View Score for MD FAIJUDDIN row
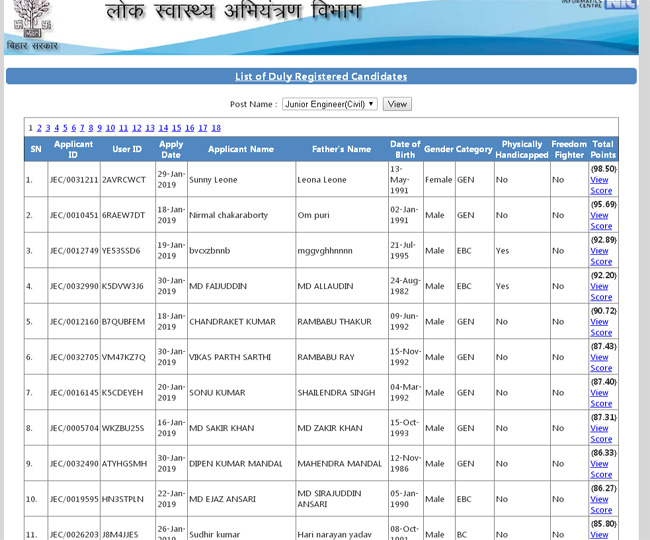Screen dimensions: 650x540 pos(601,291)
